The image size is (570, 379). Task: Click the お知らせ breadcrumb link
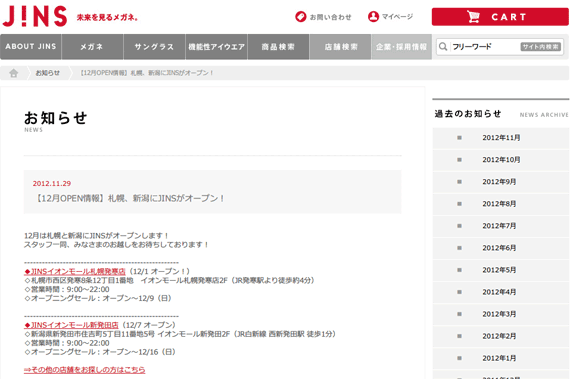pos(48,73)
